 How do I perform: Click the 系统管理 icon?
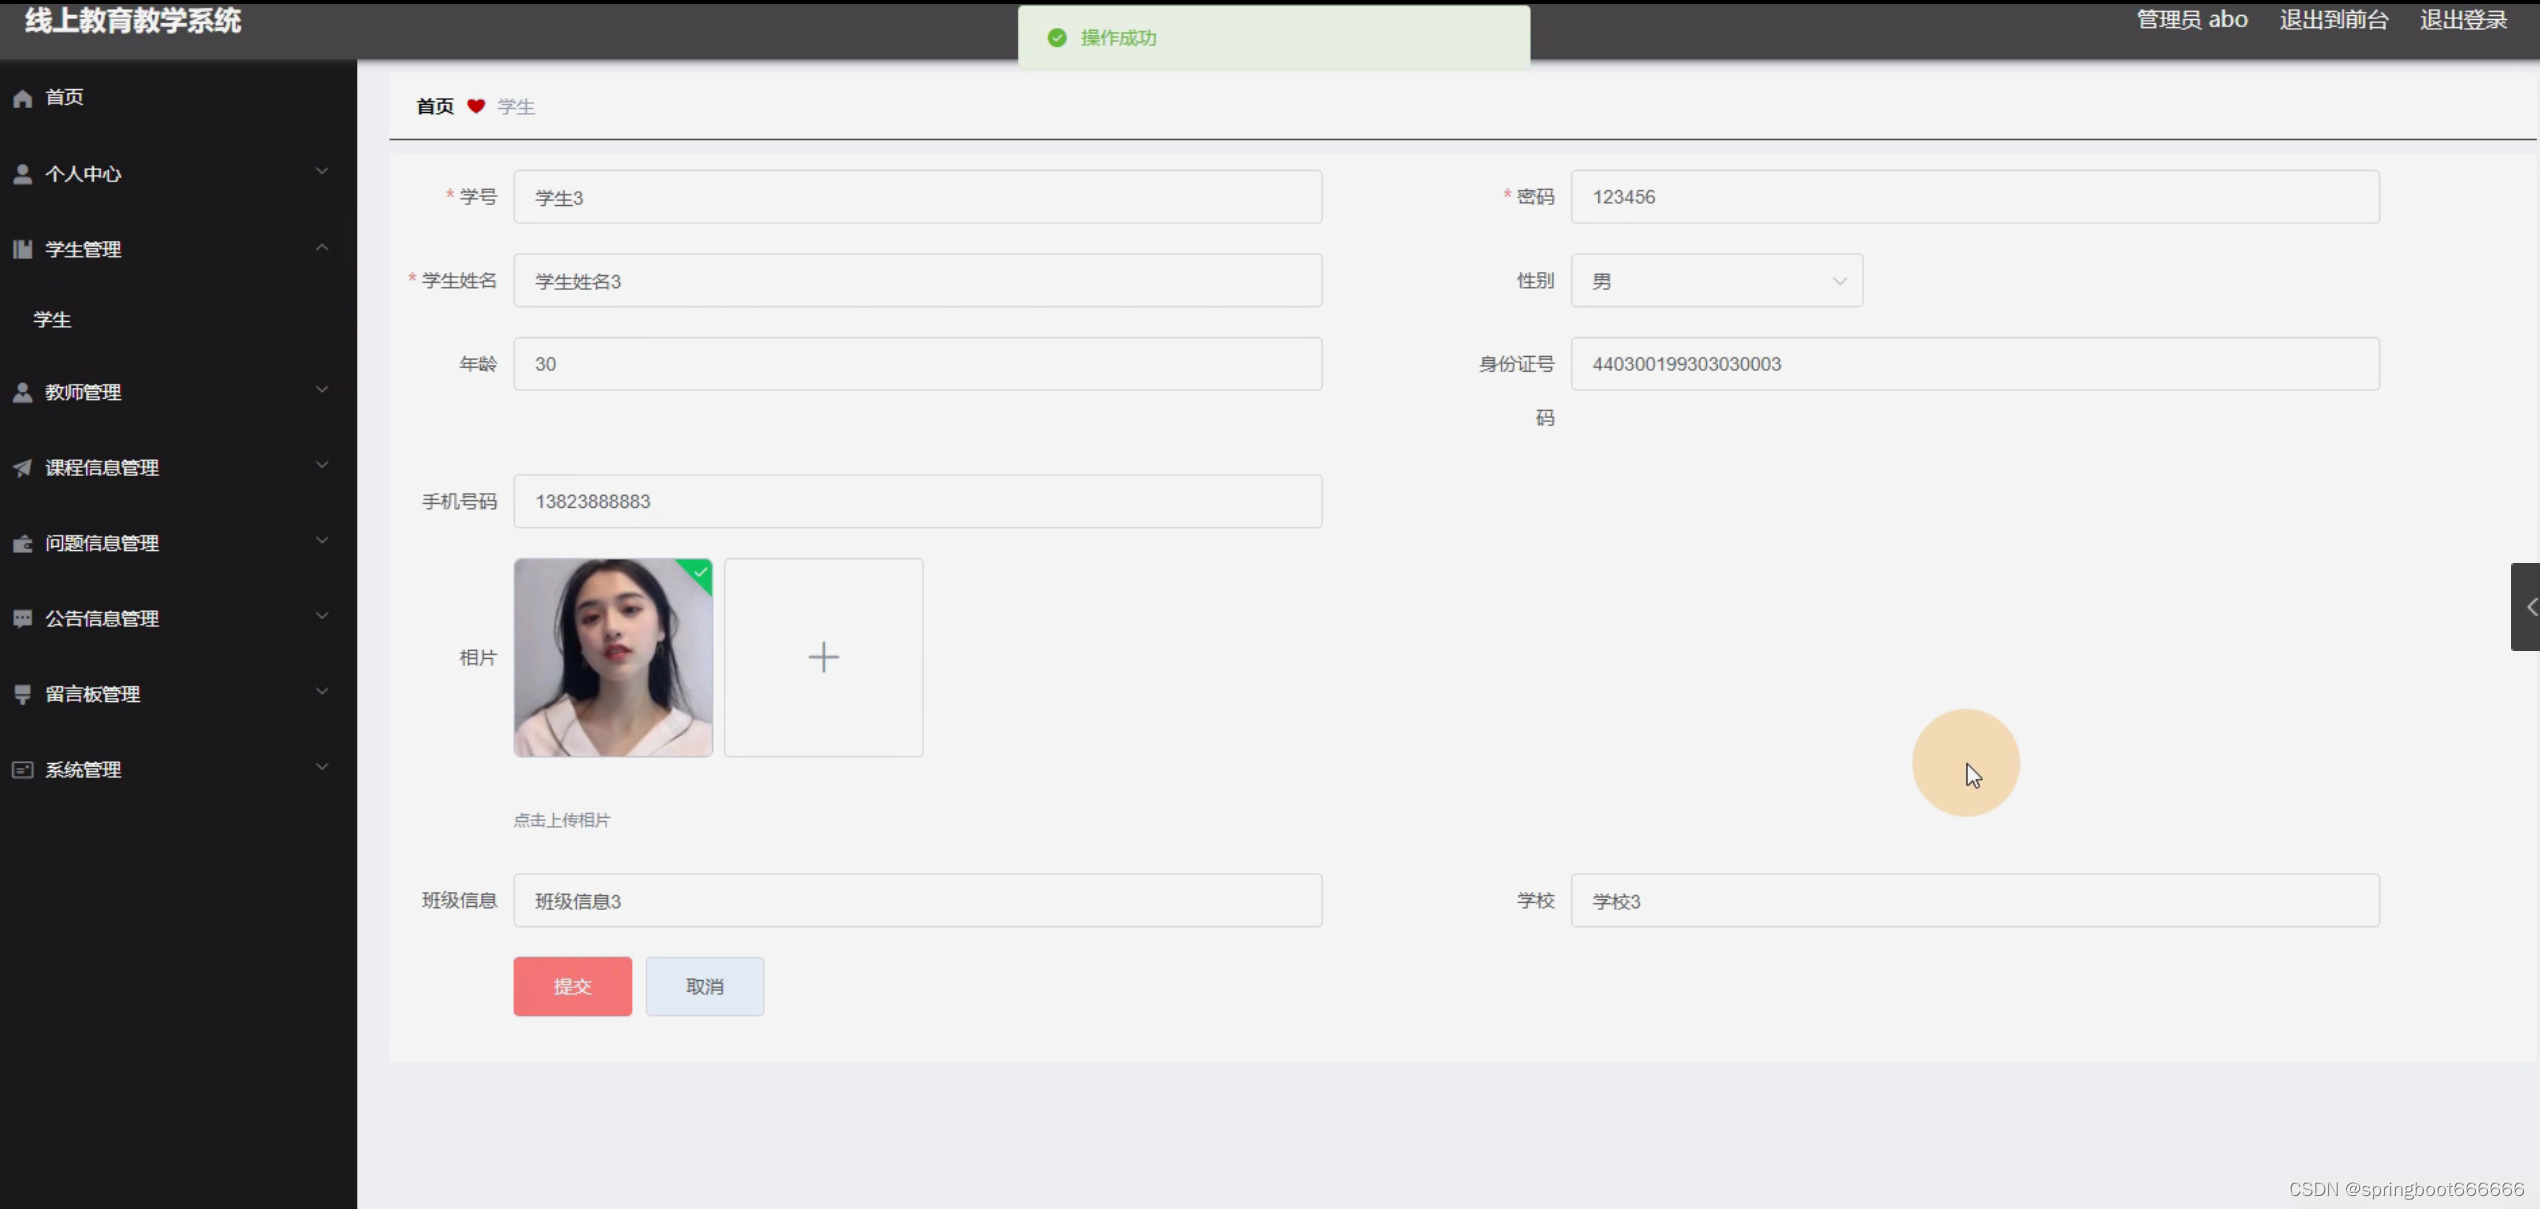(23, 770)
